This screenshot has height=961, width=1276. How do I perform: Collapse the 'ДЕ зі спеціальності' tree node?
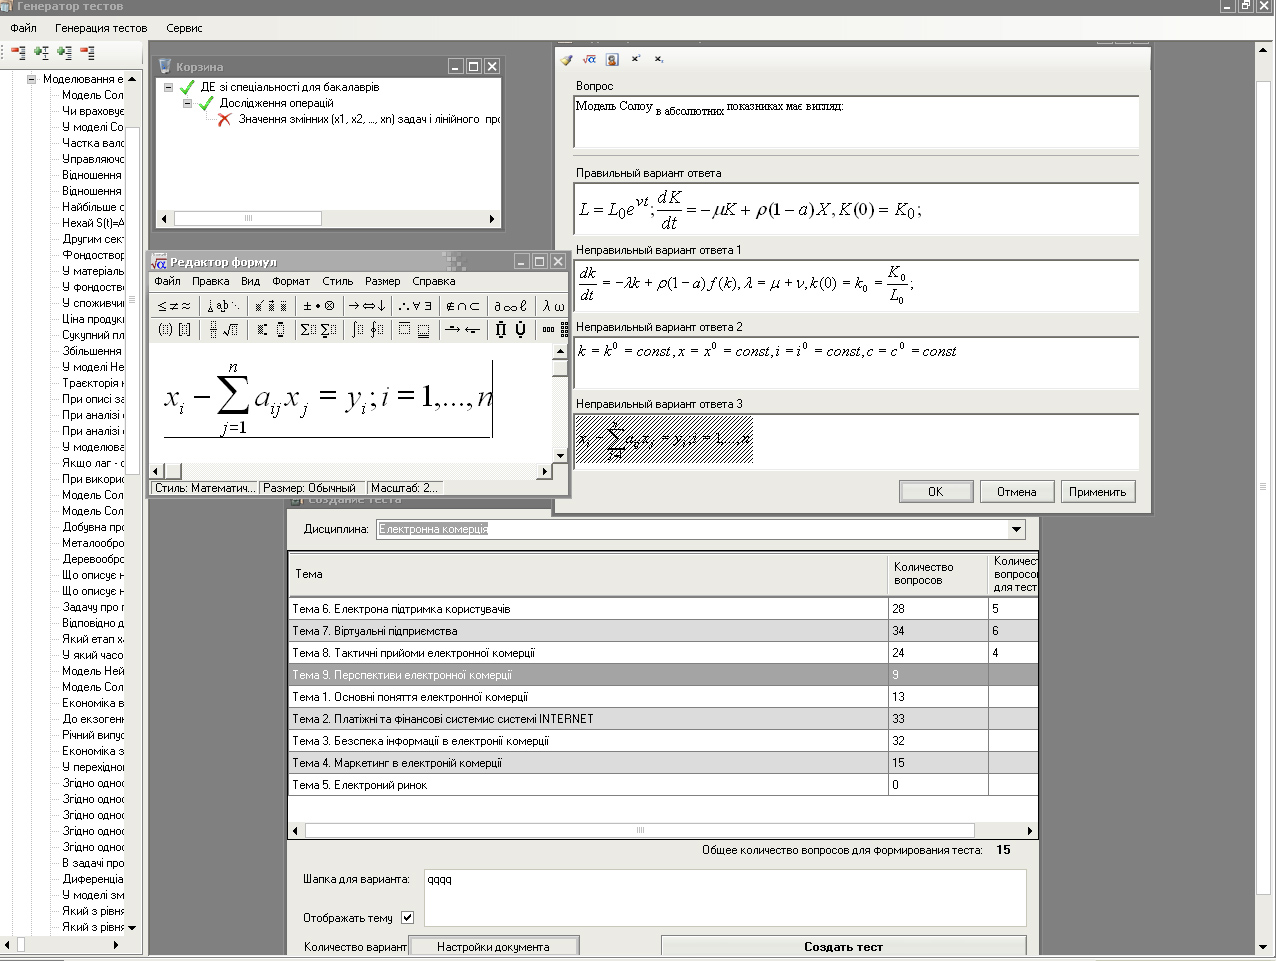[x=169, y=87]
